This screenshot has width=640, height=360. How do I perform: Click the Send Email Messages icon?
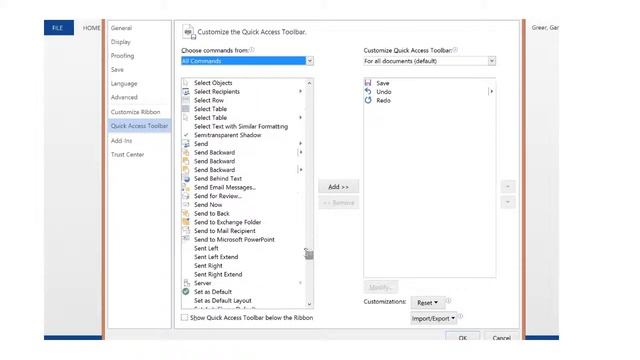[x=186, y=187]
